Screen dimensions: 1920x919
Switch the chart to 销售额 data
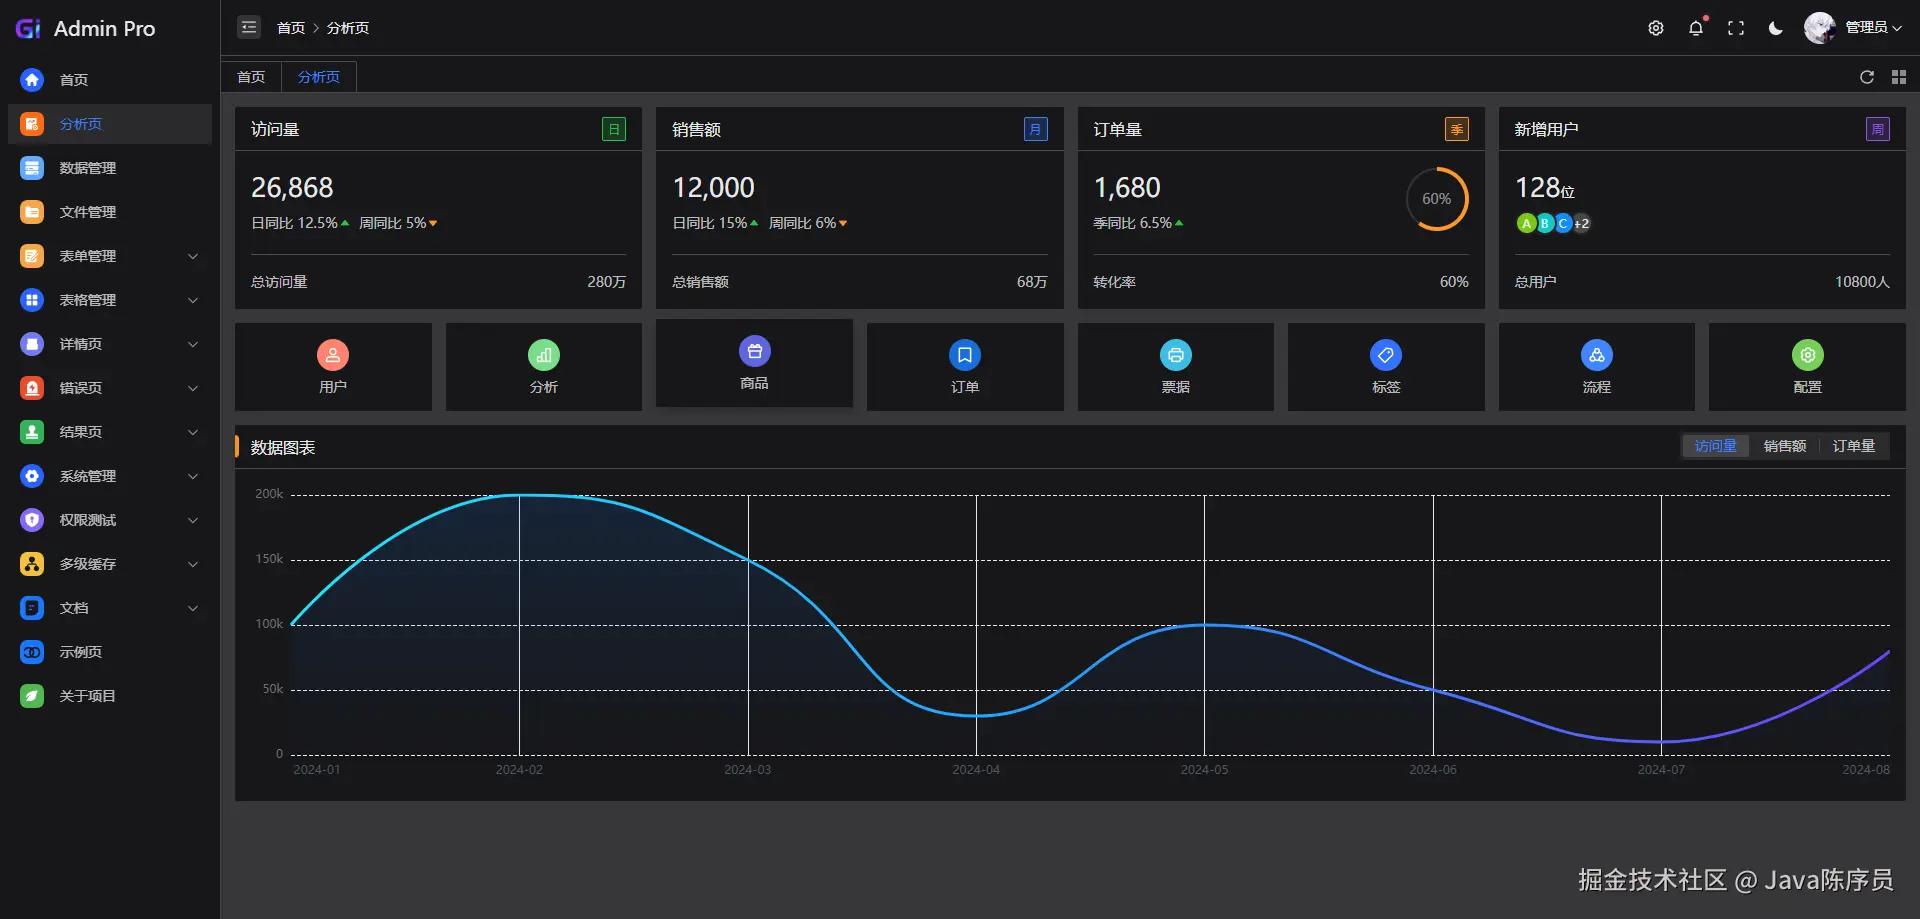point(1785,446)
